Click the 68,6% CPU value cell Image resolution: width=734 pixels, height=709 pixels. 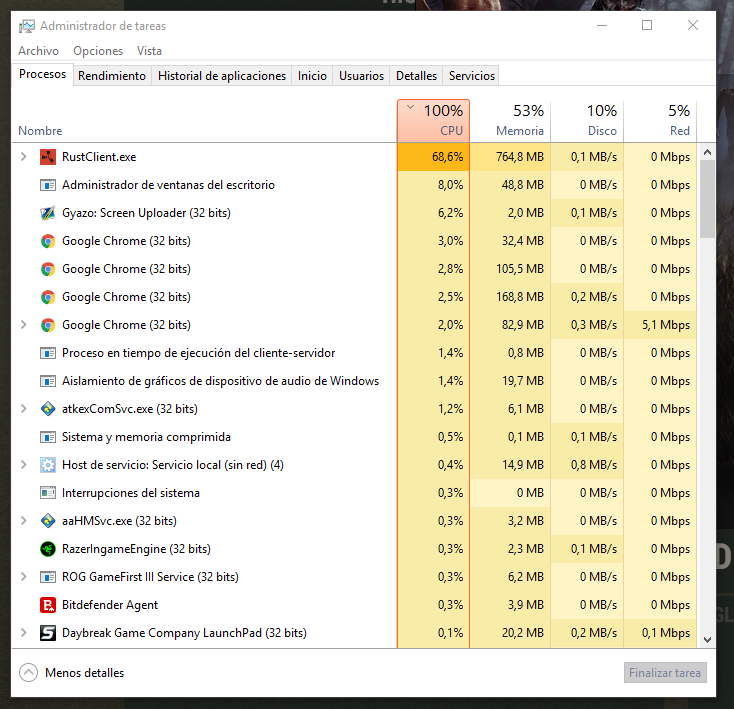pyautogui.click(x=433, y=157)
